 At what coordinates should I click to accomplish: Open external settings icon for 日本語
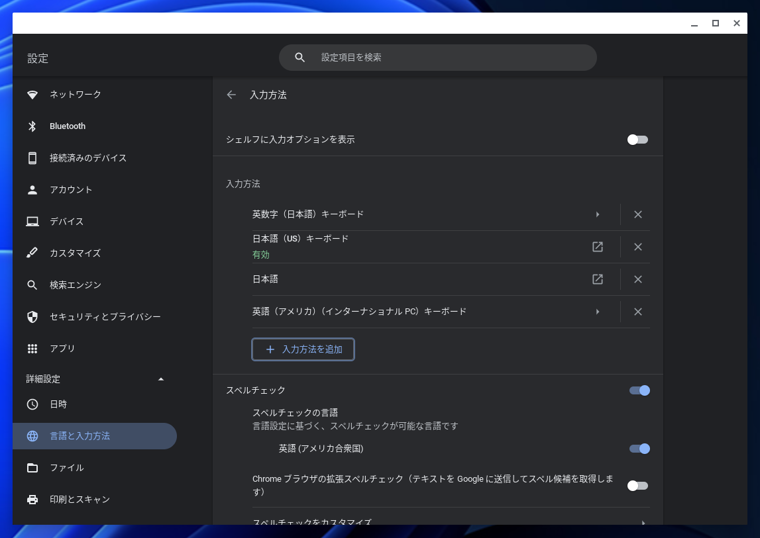pyautogui.click(x=598, y=279)
